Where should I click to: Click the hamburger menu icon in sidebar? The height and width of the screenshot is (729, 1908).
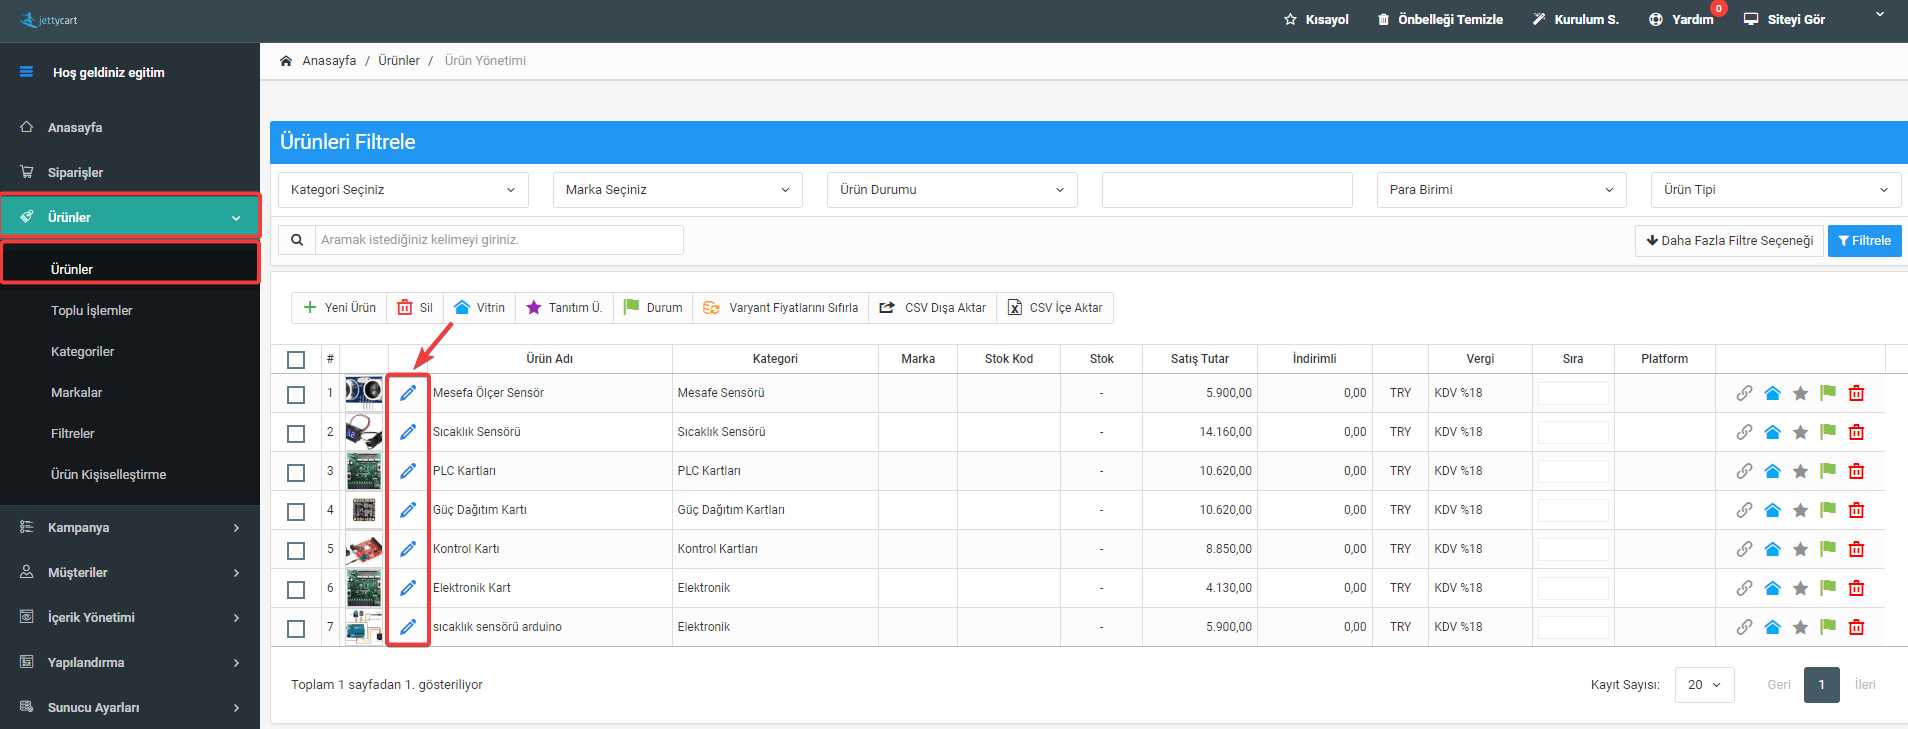point(26,72)
